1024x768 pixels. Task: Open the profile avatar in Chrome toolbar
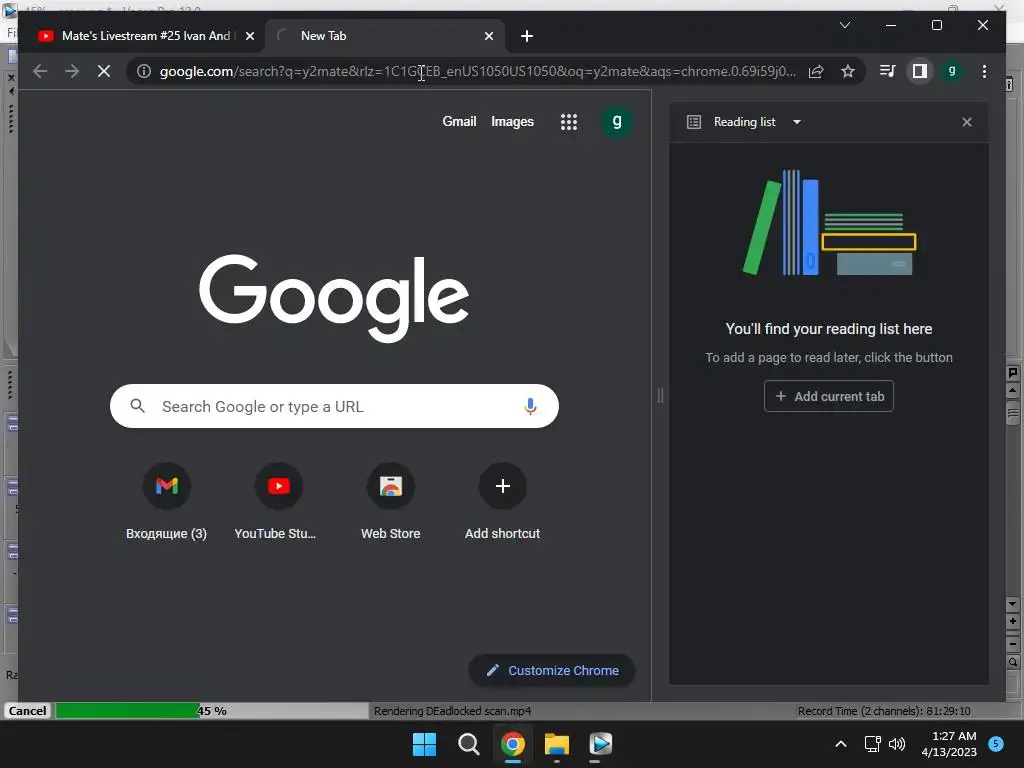coord(952,71)
